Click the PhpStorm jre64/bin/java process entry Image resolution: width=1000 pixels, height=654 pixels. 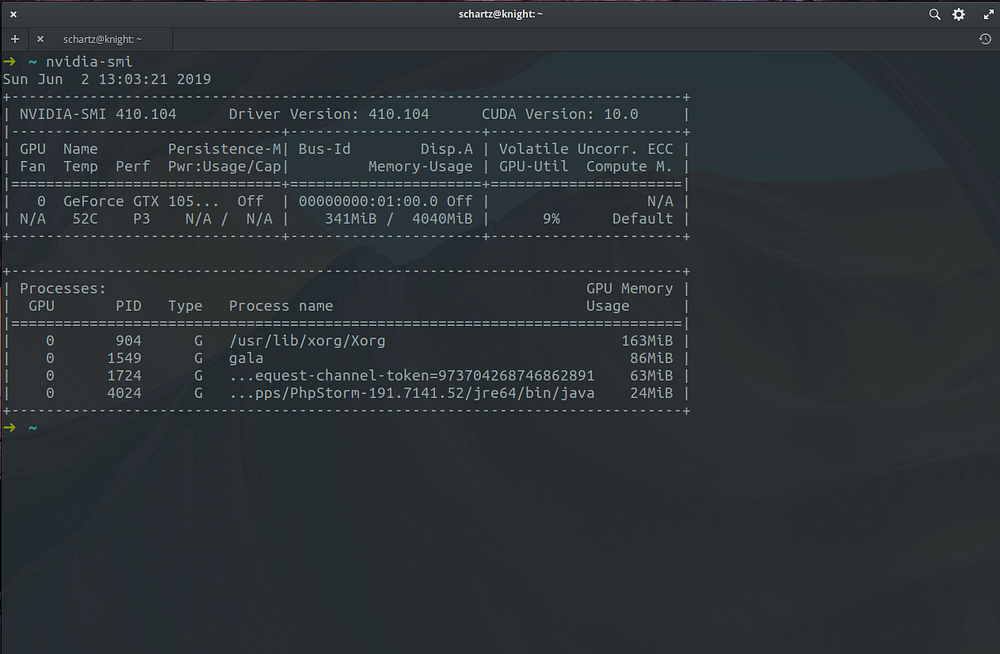pyautogui.click(x=411, y=393)
